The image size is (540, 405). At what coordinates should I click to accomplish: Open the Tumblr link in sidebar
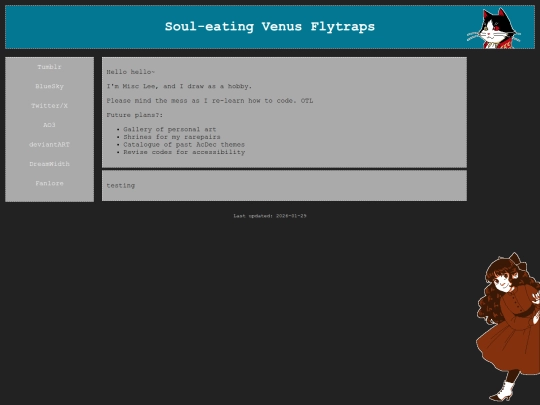[x=49, y=67]
